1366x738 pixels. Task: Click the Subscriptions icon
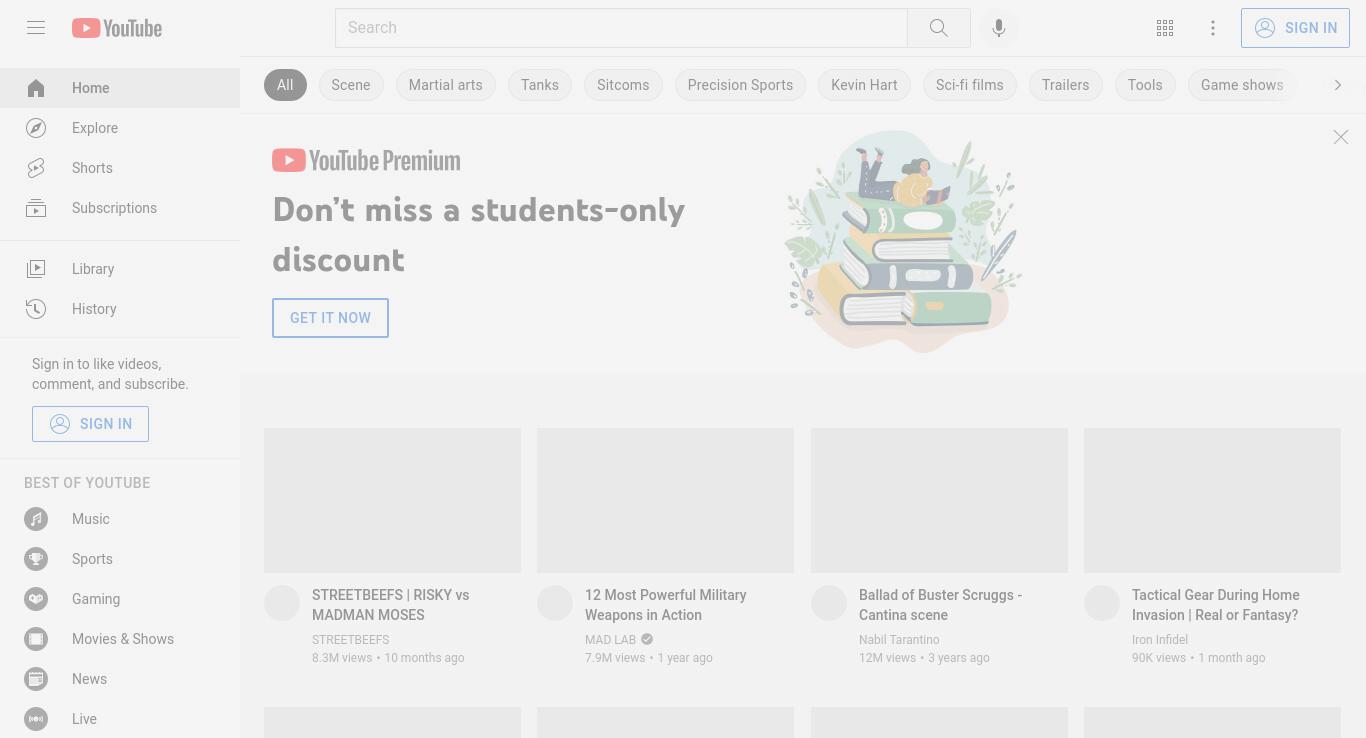pyautogui.click(x=36, y=208)
